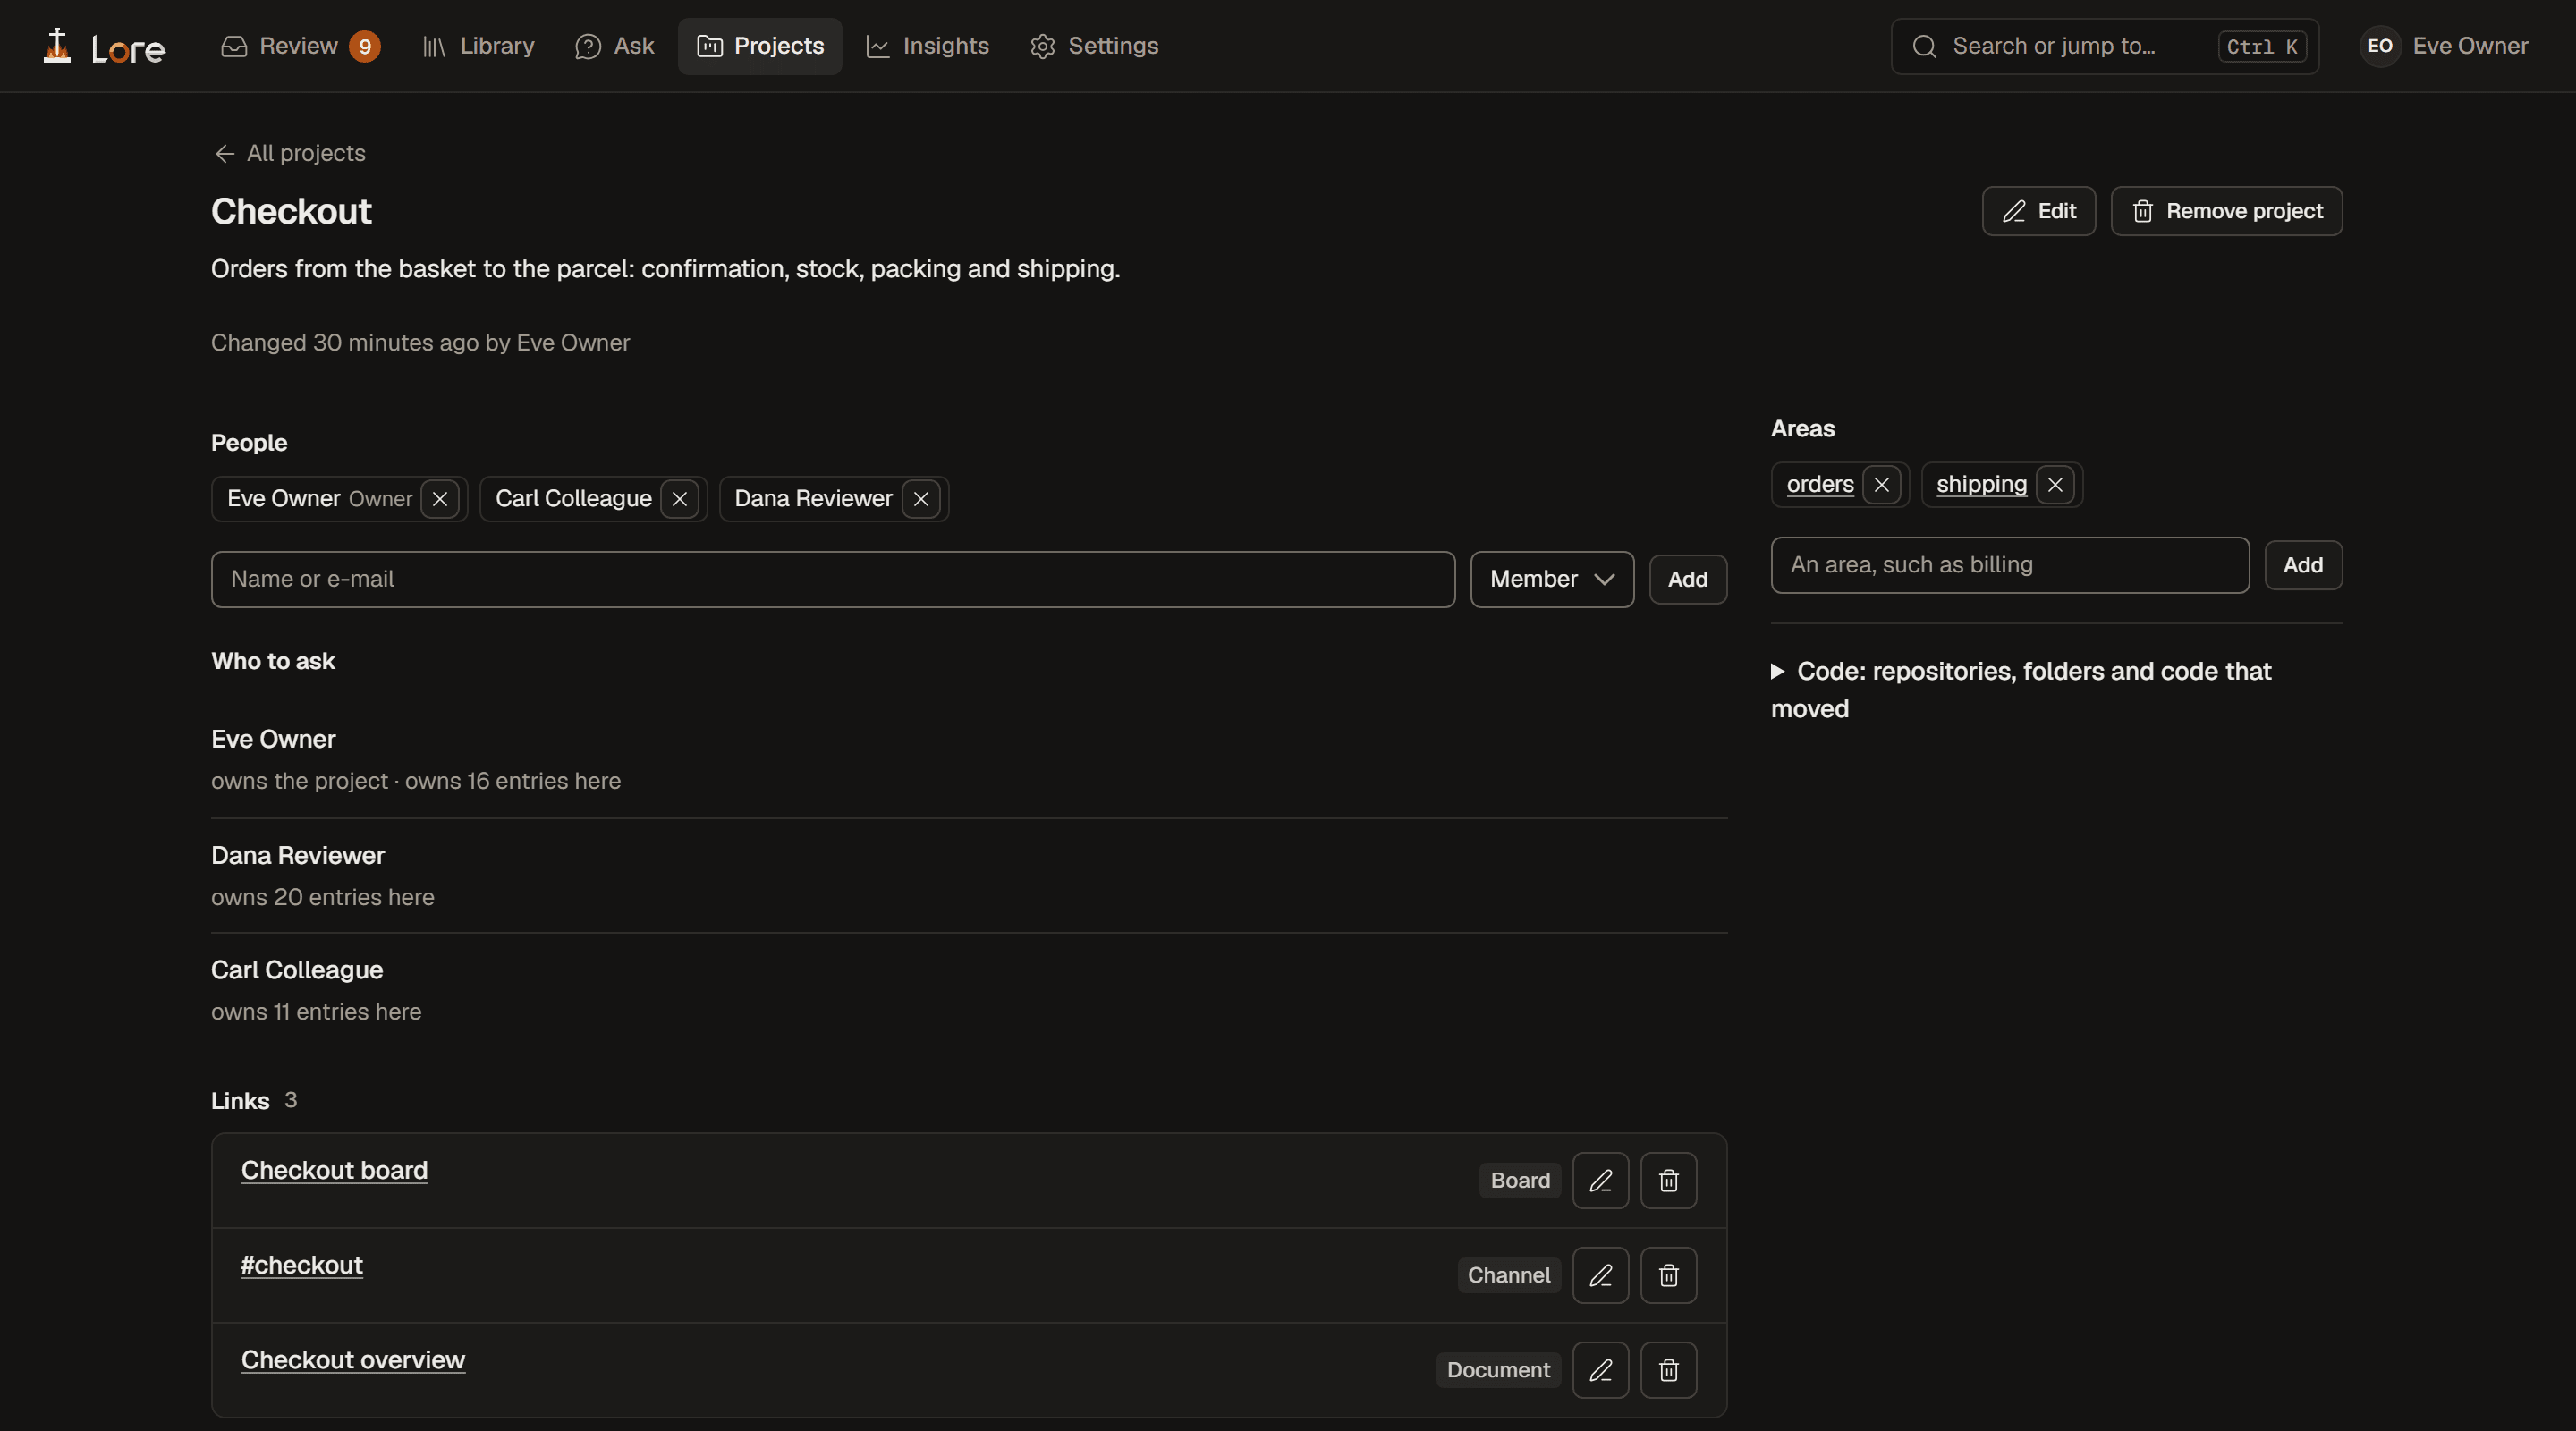This screenshot has height=1431, width=2576.
Task: Open the Checkout overview link
Action: [353, 1360]
